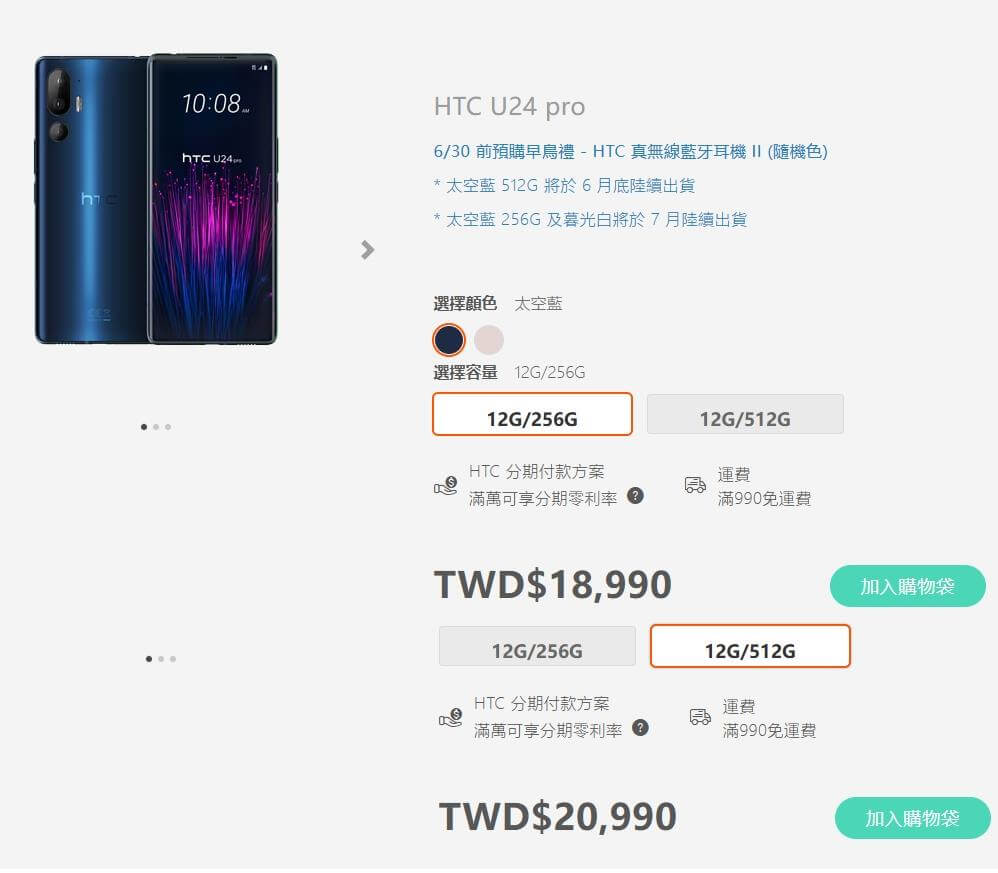The height and width of the screenshot is (873, 998).
Task: Click lower installment plan question mark icon
Action: pyautogui.click(x=640, y=728)
